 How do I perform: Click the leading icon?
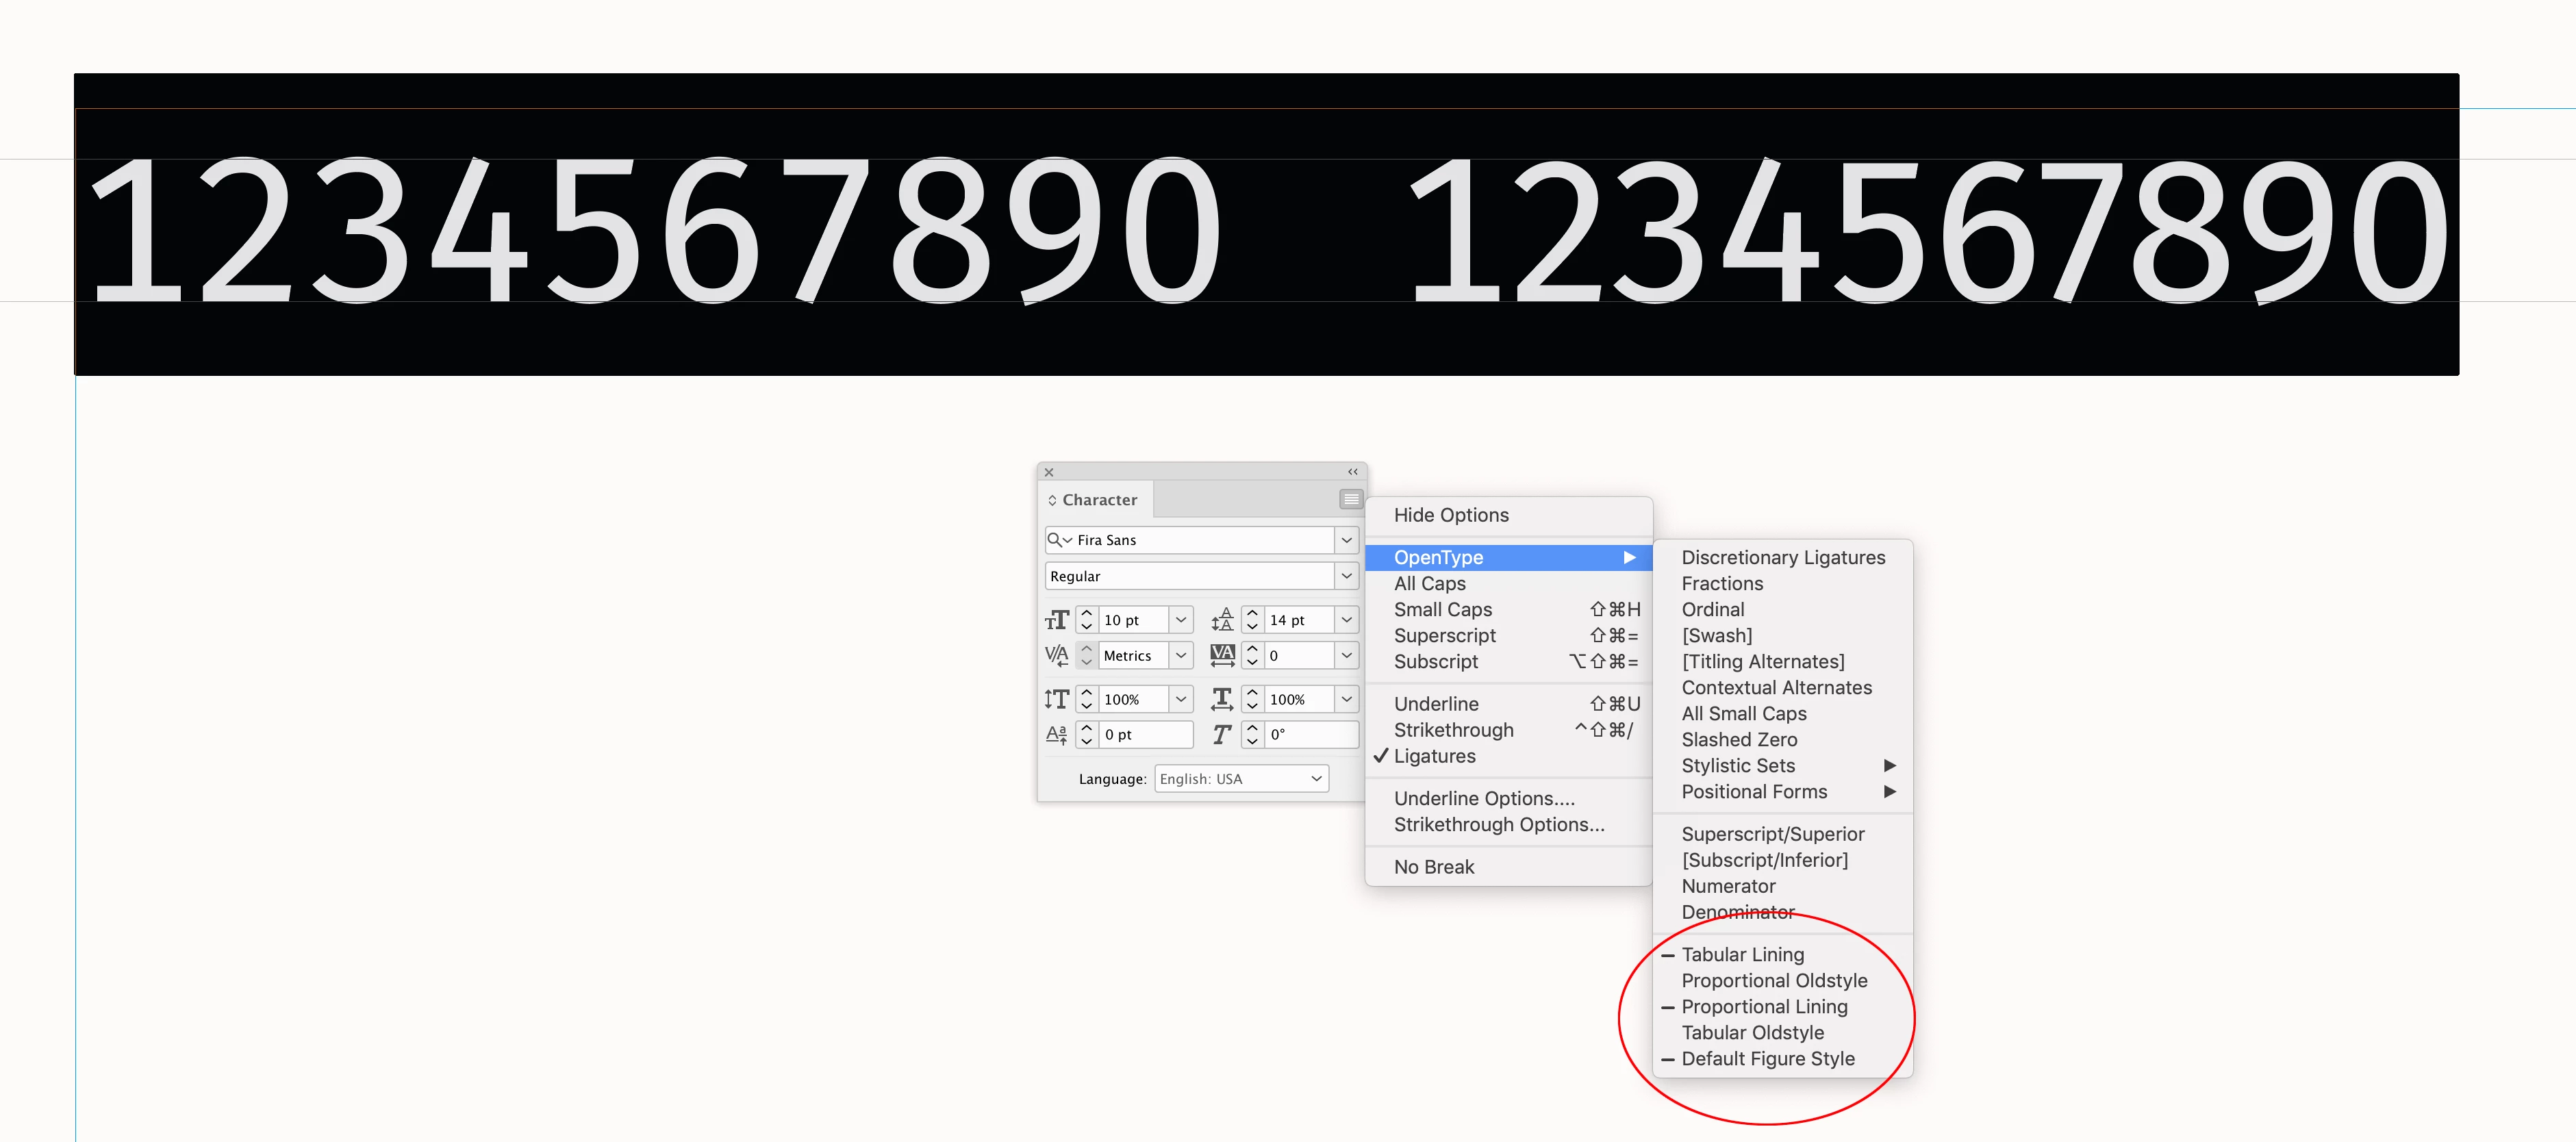pos(1222,621)
